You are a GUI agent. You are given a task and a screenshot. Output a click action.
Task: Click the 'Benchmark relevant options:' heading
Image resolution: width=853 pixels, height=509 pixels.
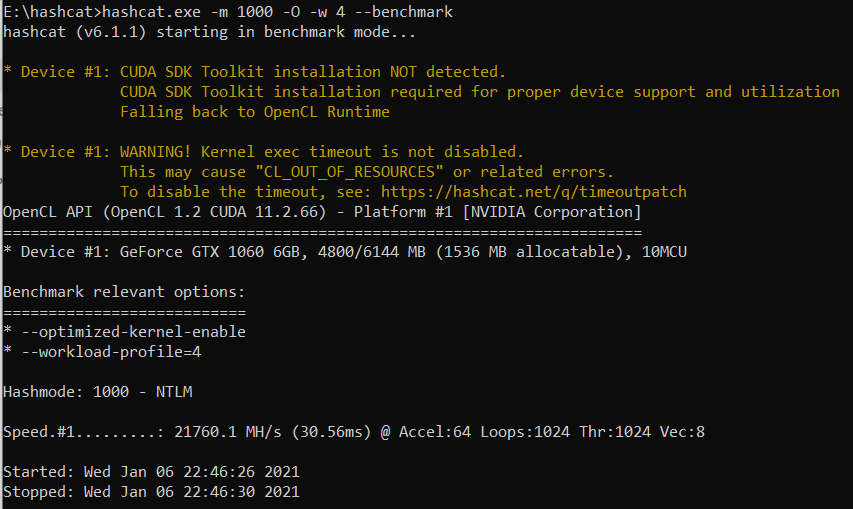click(x=124, y=292)
